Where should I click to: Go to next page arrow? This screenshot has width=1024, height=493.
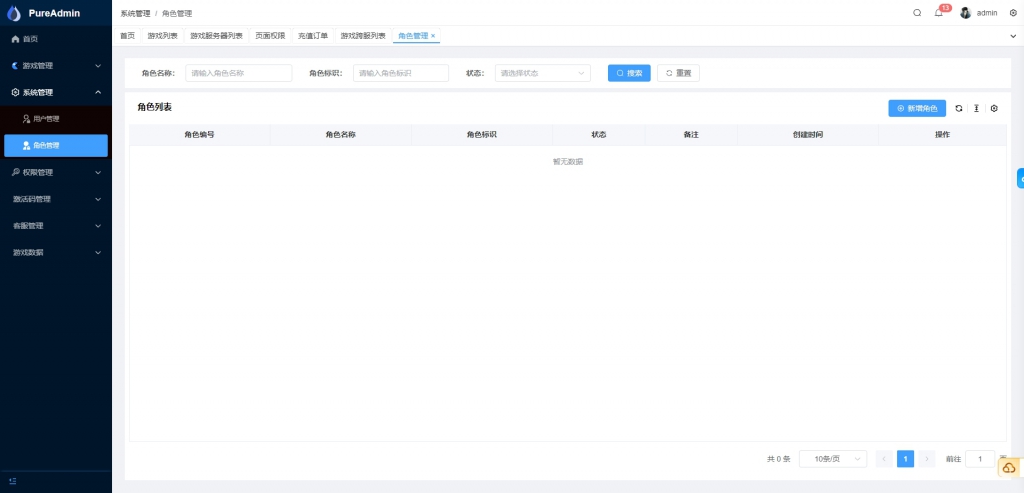click(927, 459)
